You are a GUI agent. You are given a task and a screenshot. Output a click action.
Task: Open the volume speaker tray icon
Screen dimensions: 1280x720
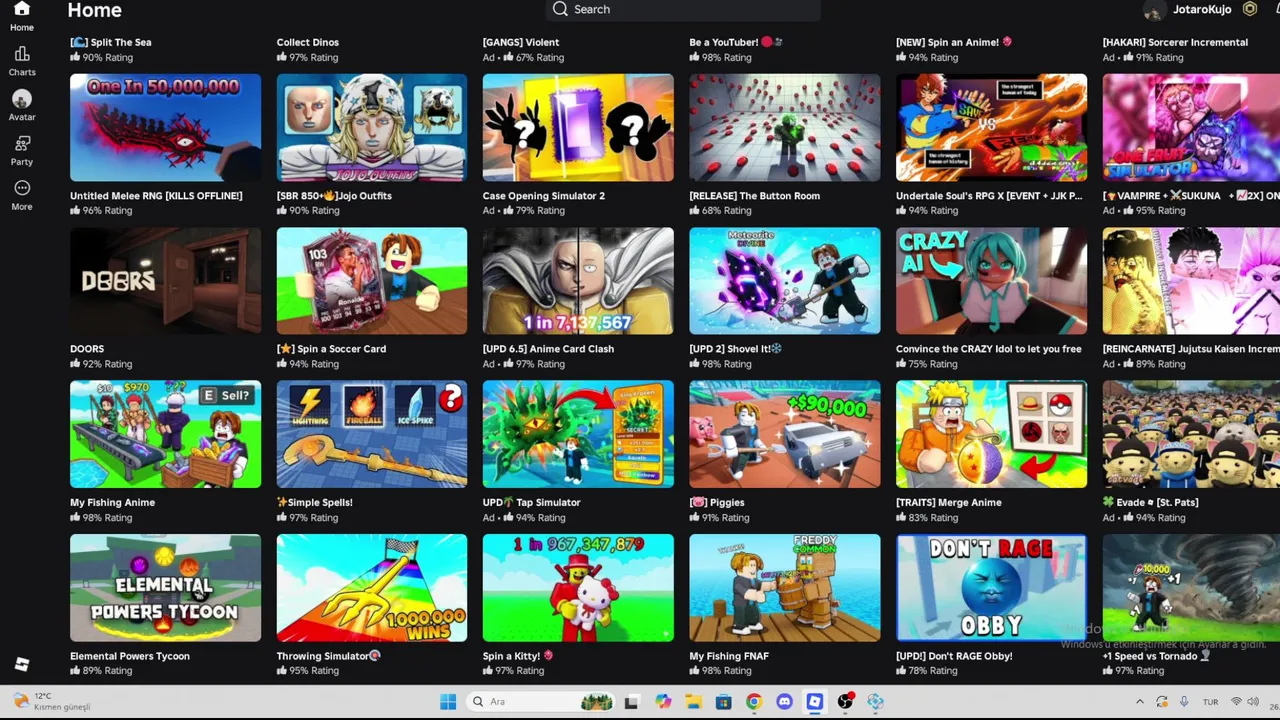click(1253, 702)
